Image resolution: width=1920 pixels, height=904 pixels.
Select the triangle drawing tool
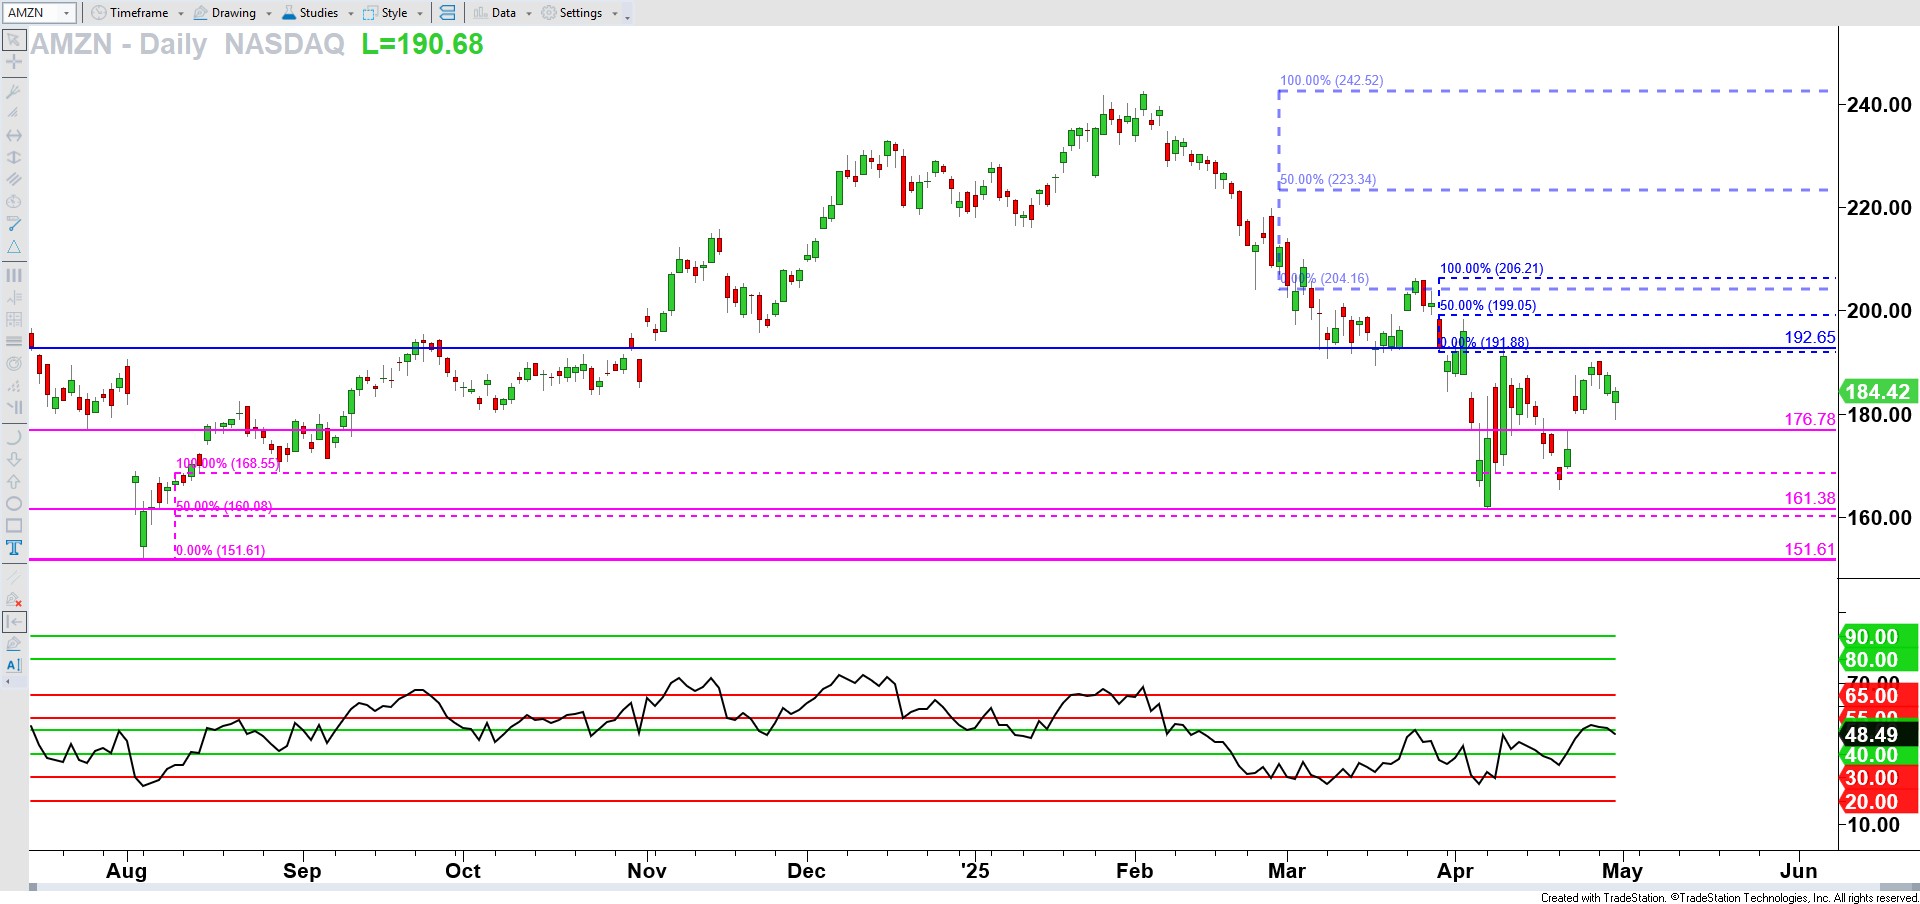tap(14, 247)
